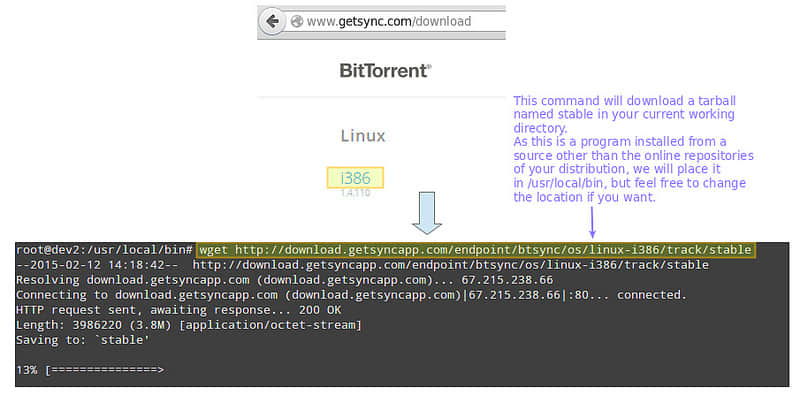This screenshot has height=395, width=800.
Task: Click the 13% progress percentage text
Action: [27, 370]
